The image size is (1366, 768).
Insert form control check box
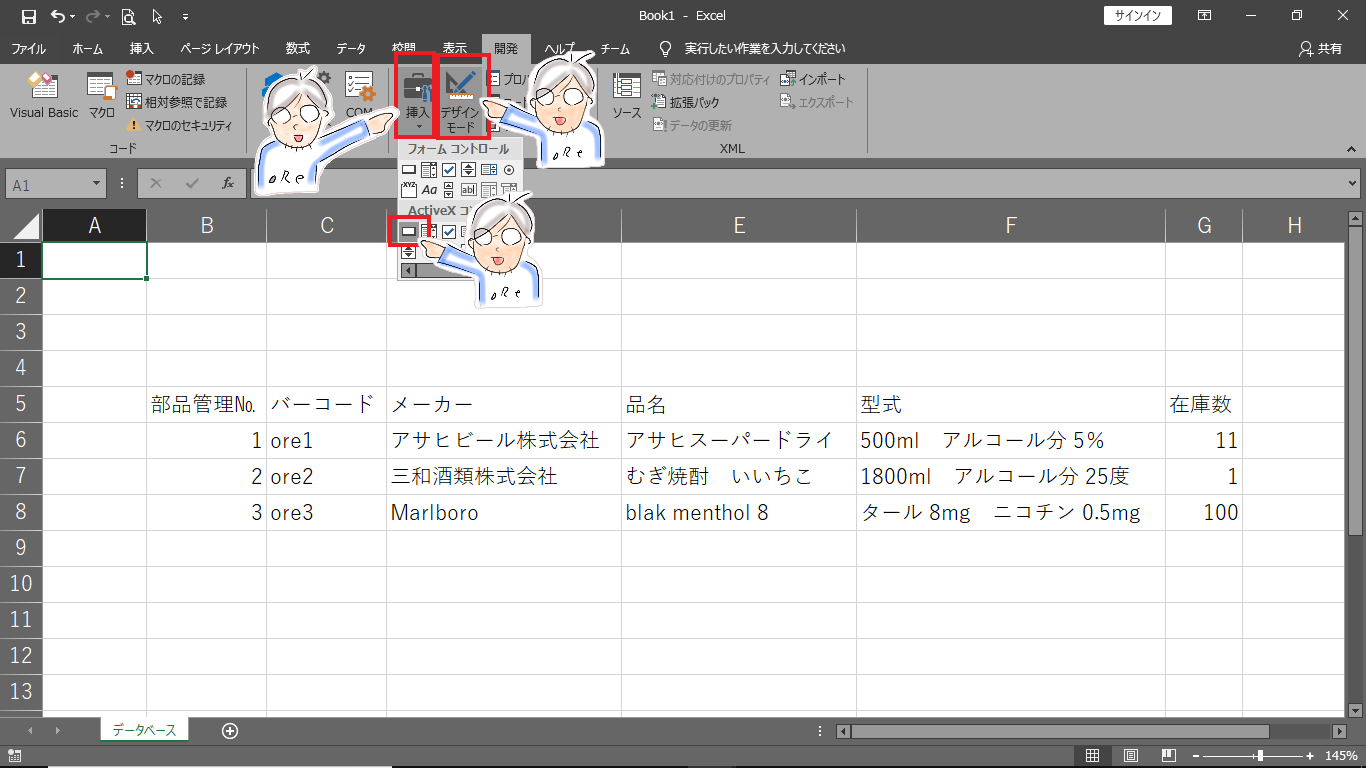[x=449, y=170]
